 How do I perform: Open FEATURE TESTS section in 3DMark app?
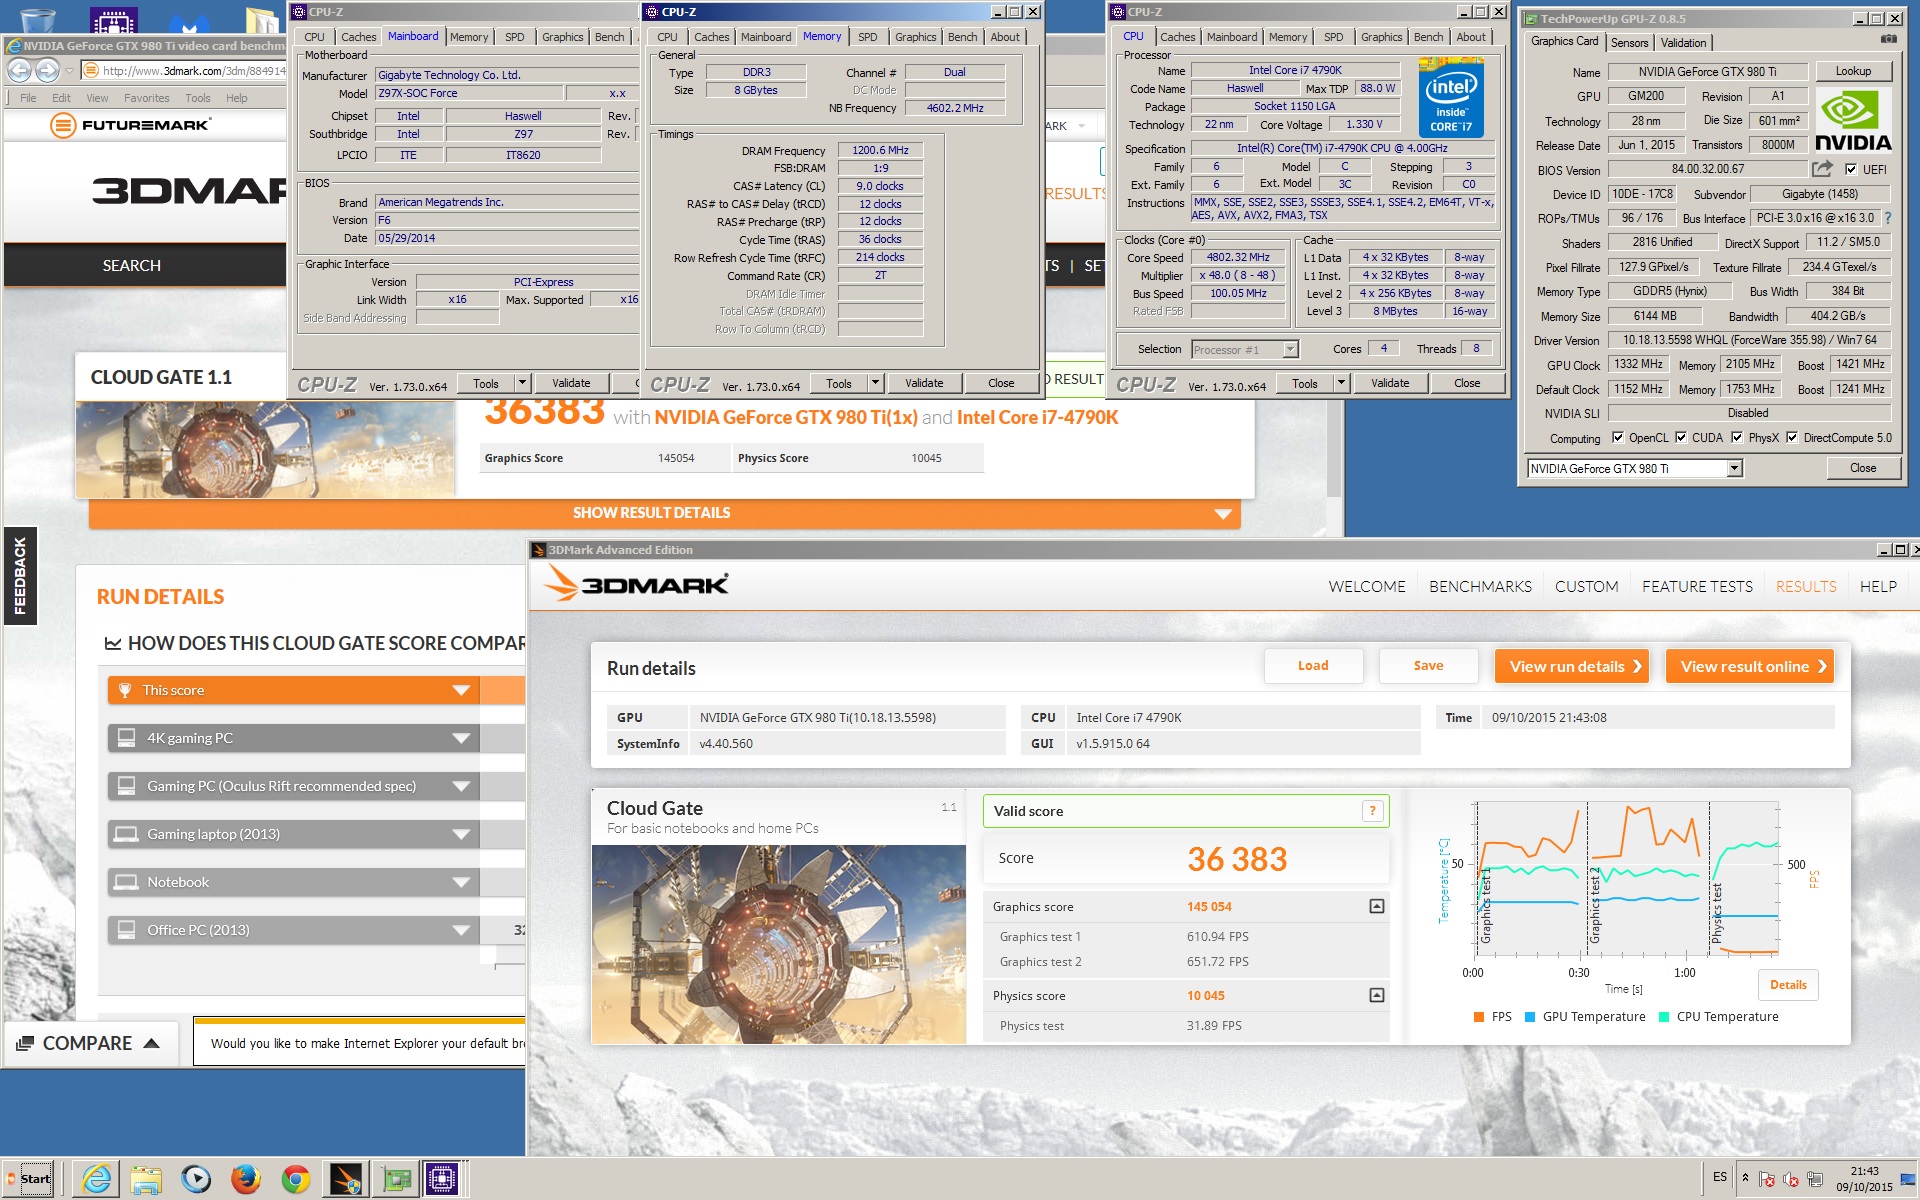tap(1697, 586)
